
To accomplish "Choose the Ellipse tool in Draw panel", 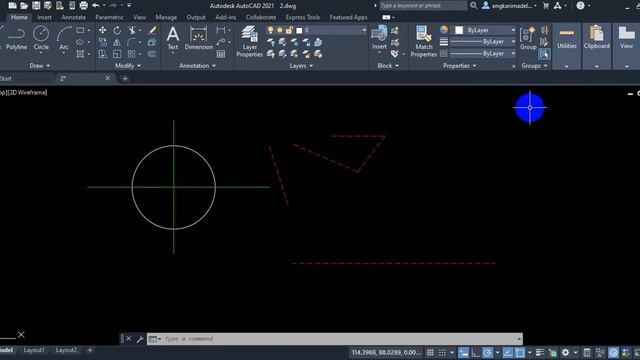I will point(80,42).
